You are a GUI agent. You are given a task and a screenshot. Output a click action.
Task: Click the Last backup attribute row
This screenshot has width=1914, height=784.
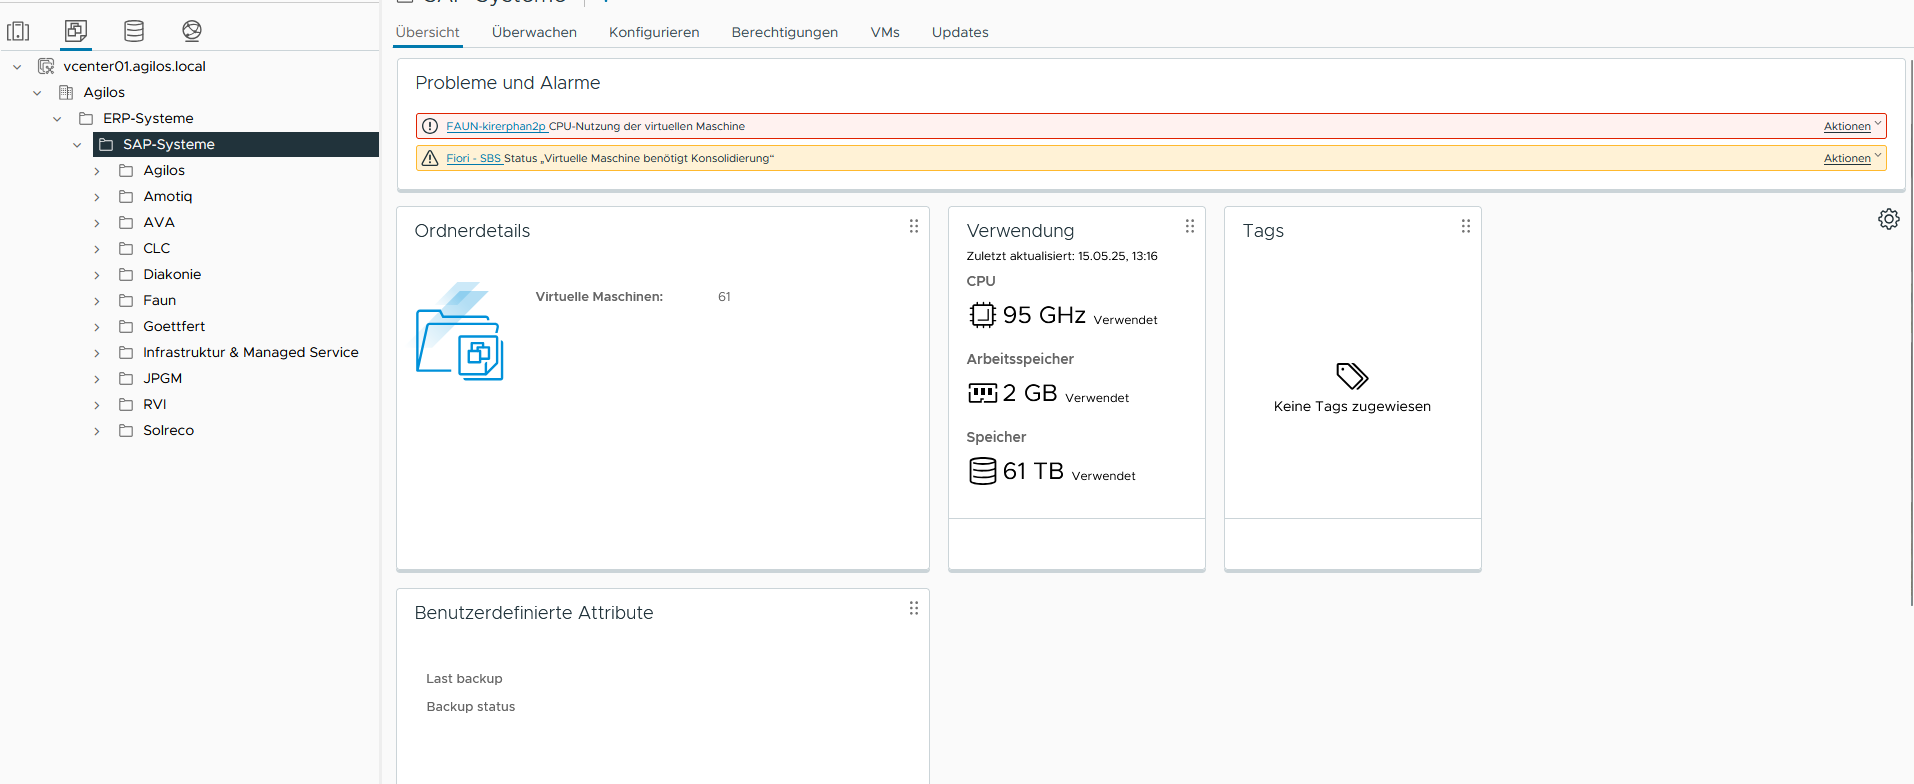(x=464, y=678)
